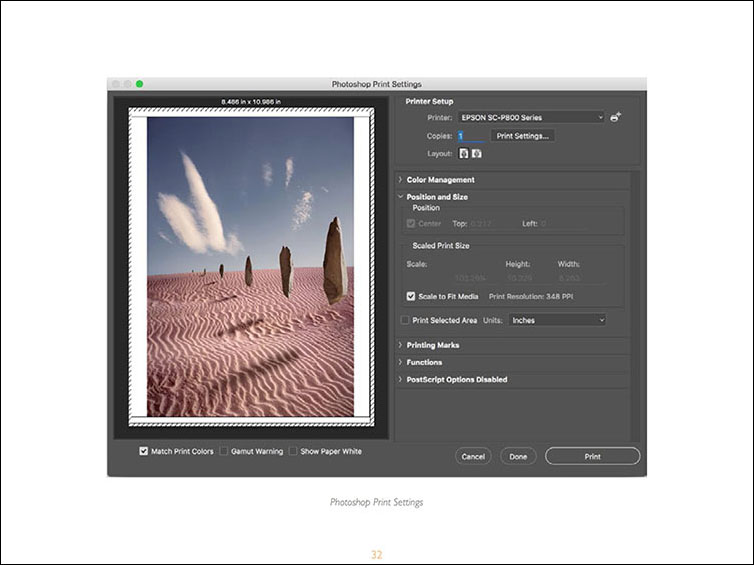
Task: Select the landscape layout orientation icon
Action: click(x=477, y=153)
